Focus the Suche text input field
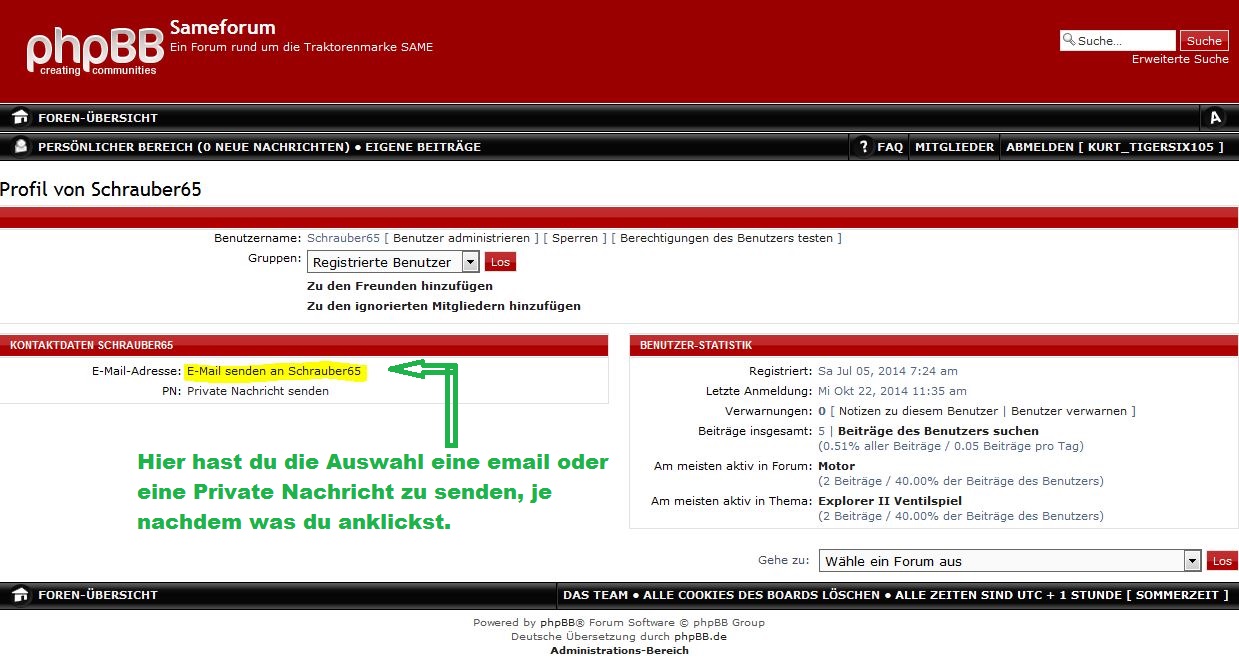The width and height of the screenshot is (1239, 665). pos(1124,41)
